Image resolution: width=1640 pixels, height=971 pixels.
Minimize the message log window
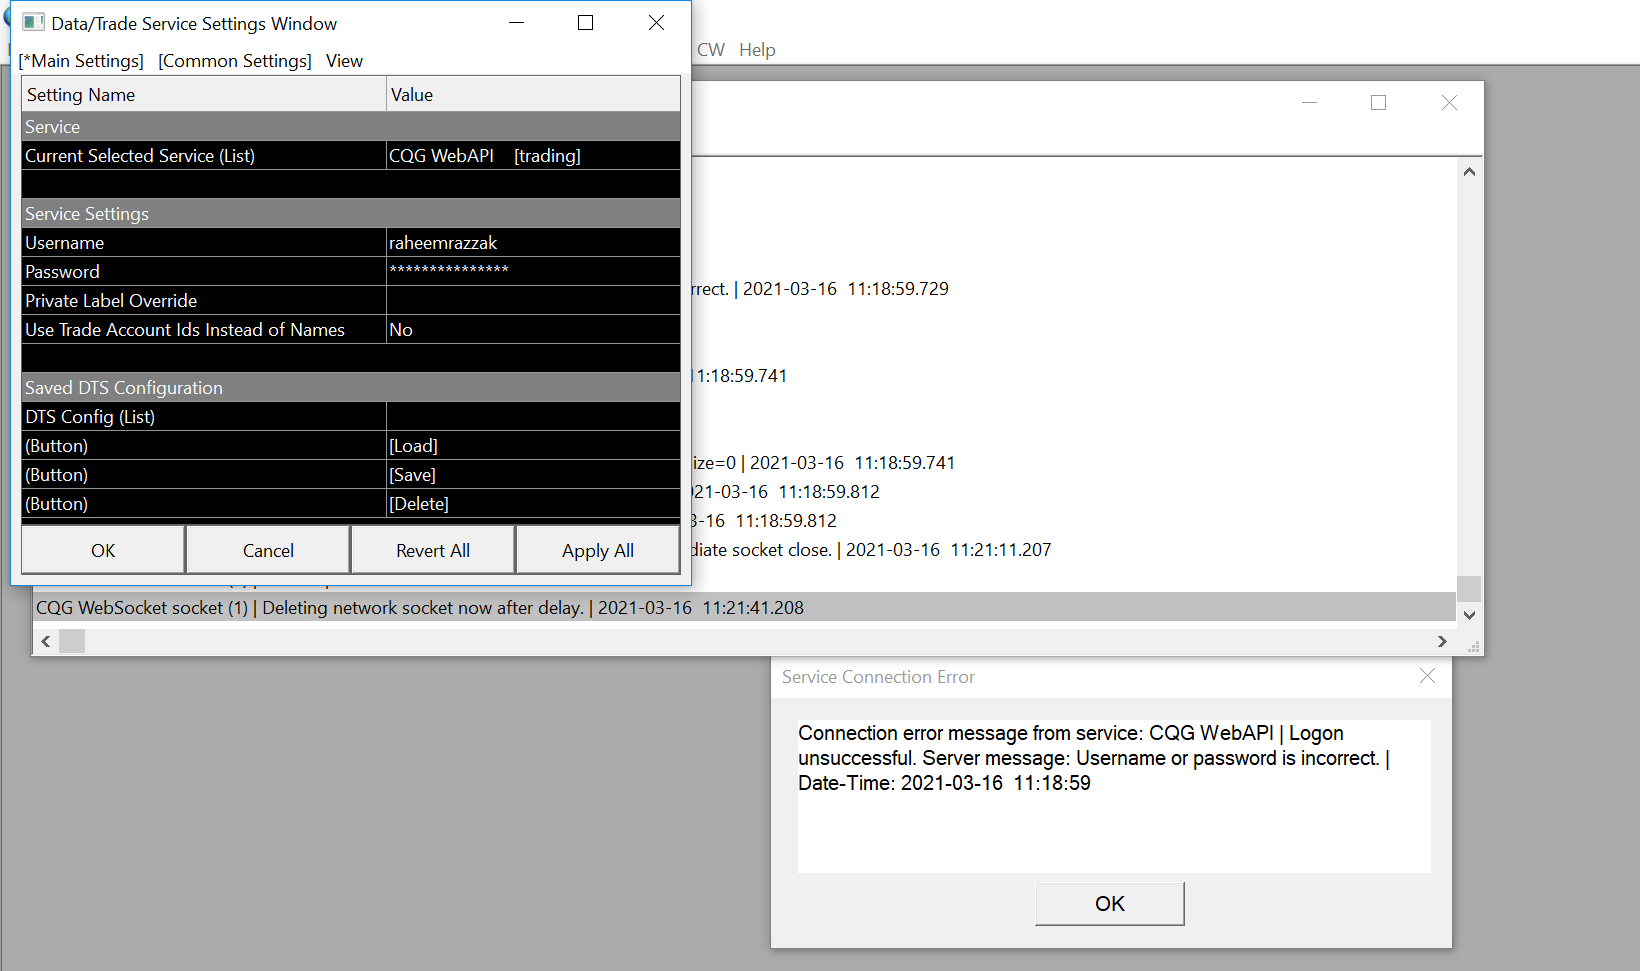(x=1309, y=102)
